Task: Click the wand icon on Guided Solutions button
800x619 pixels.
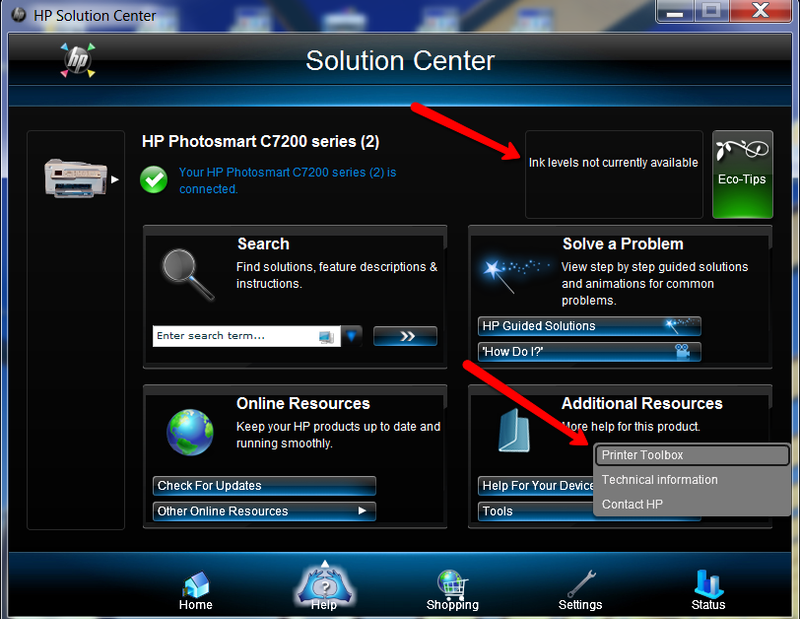Action: [682, 325]
